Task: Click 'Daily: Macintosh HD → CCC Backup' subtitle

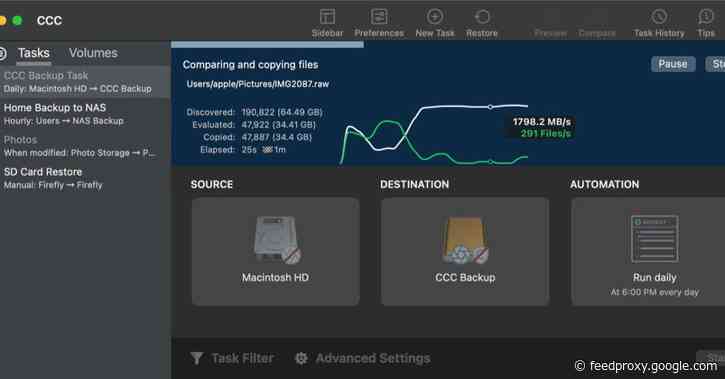Action: 78,89
